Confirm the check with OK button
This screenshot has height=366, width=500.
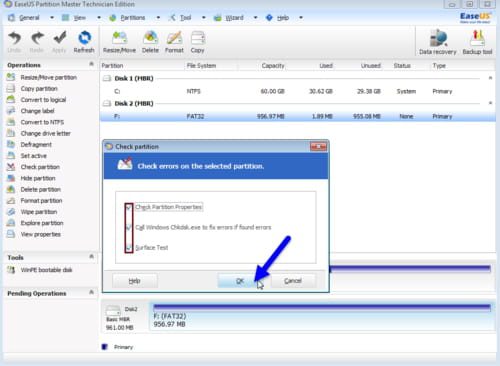240,281
